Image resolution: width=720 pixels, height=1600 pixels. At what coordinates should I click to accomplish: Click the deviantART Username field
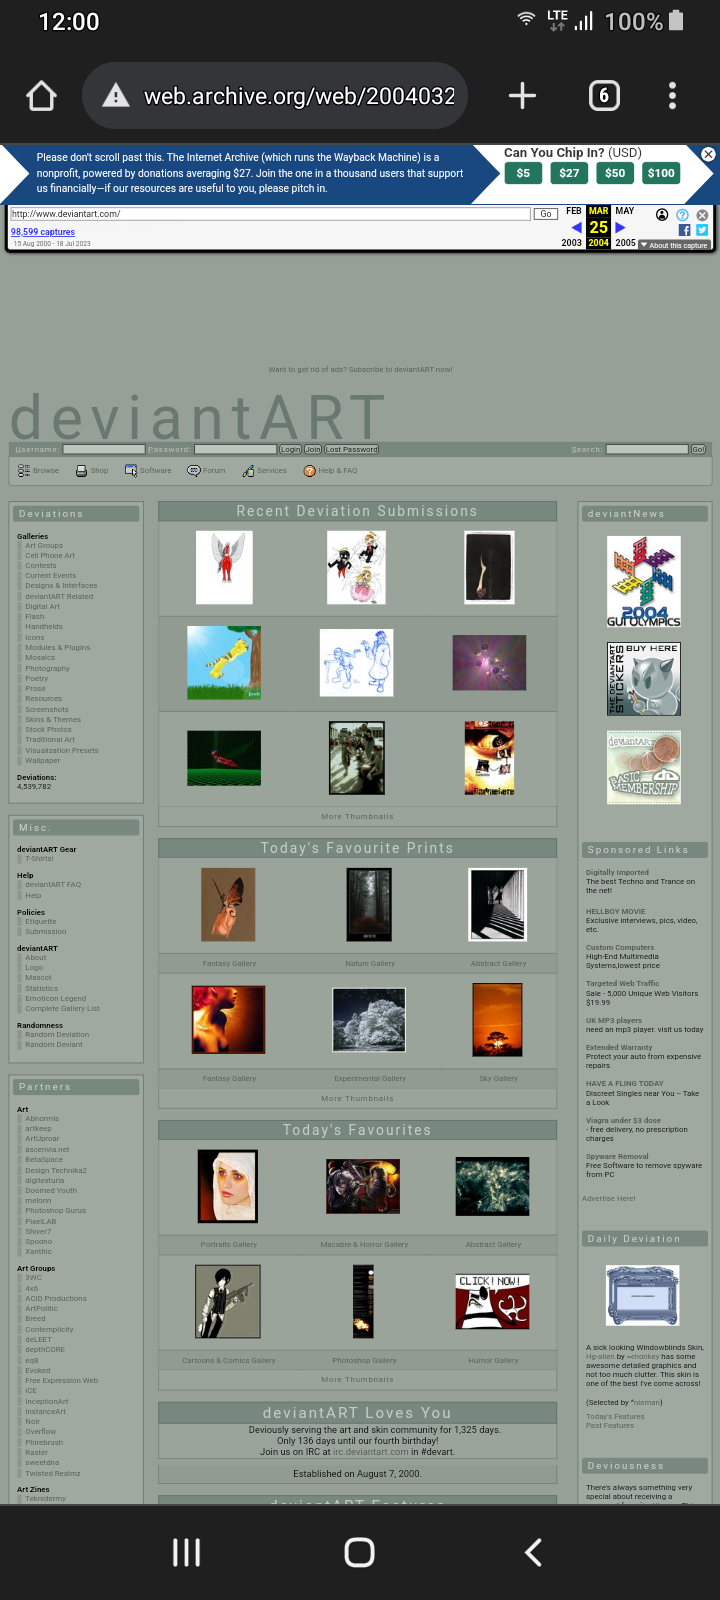(x=104, y=449)
